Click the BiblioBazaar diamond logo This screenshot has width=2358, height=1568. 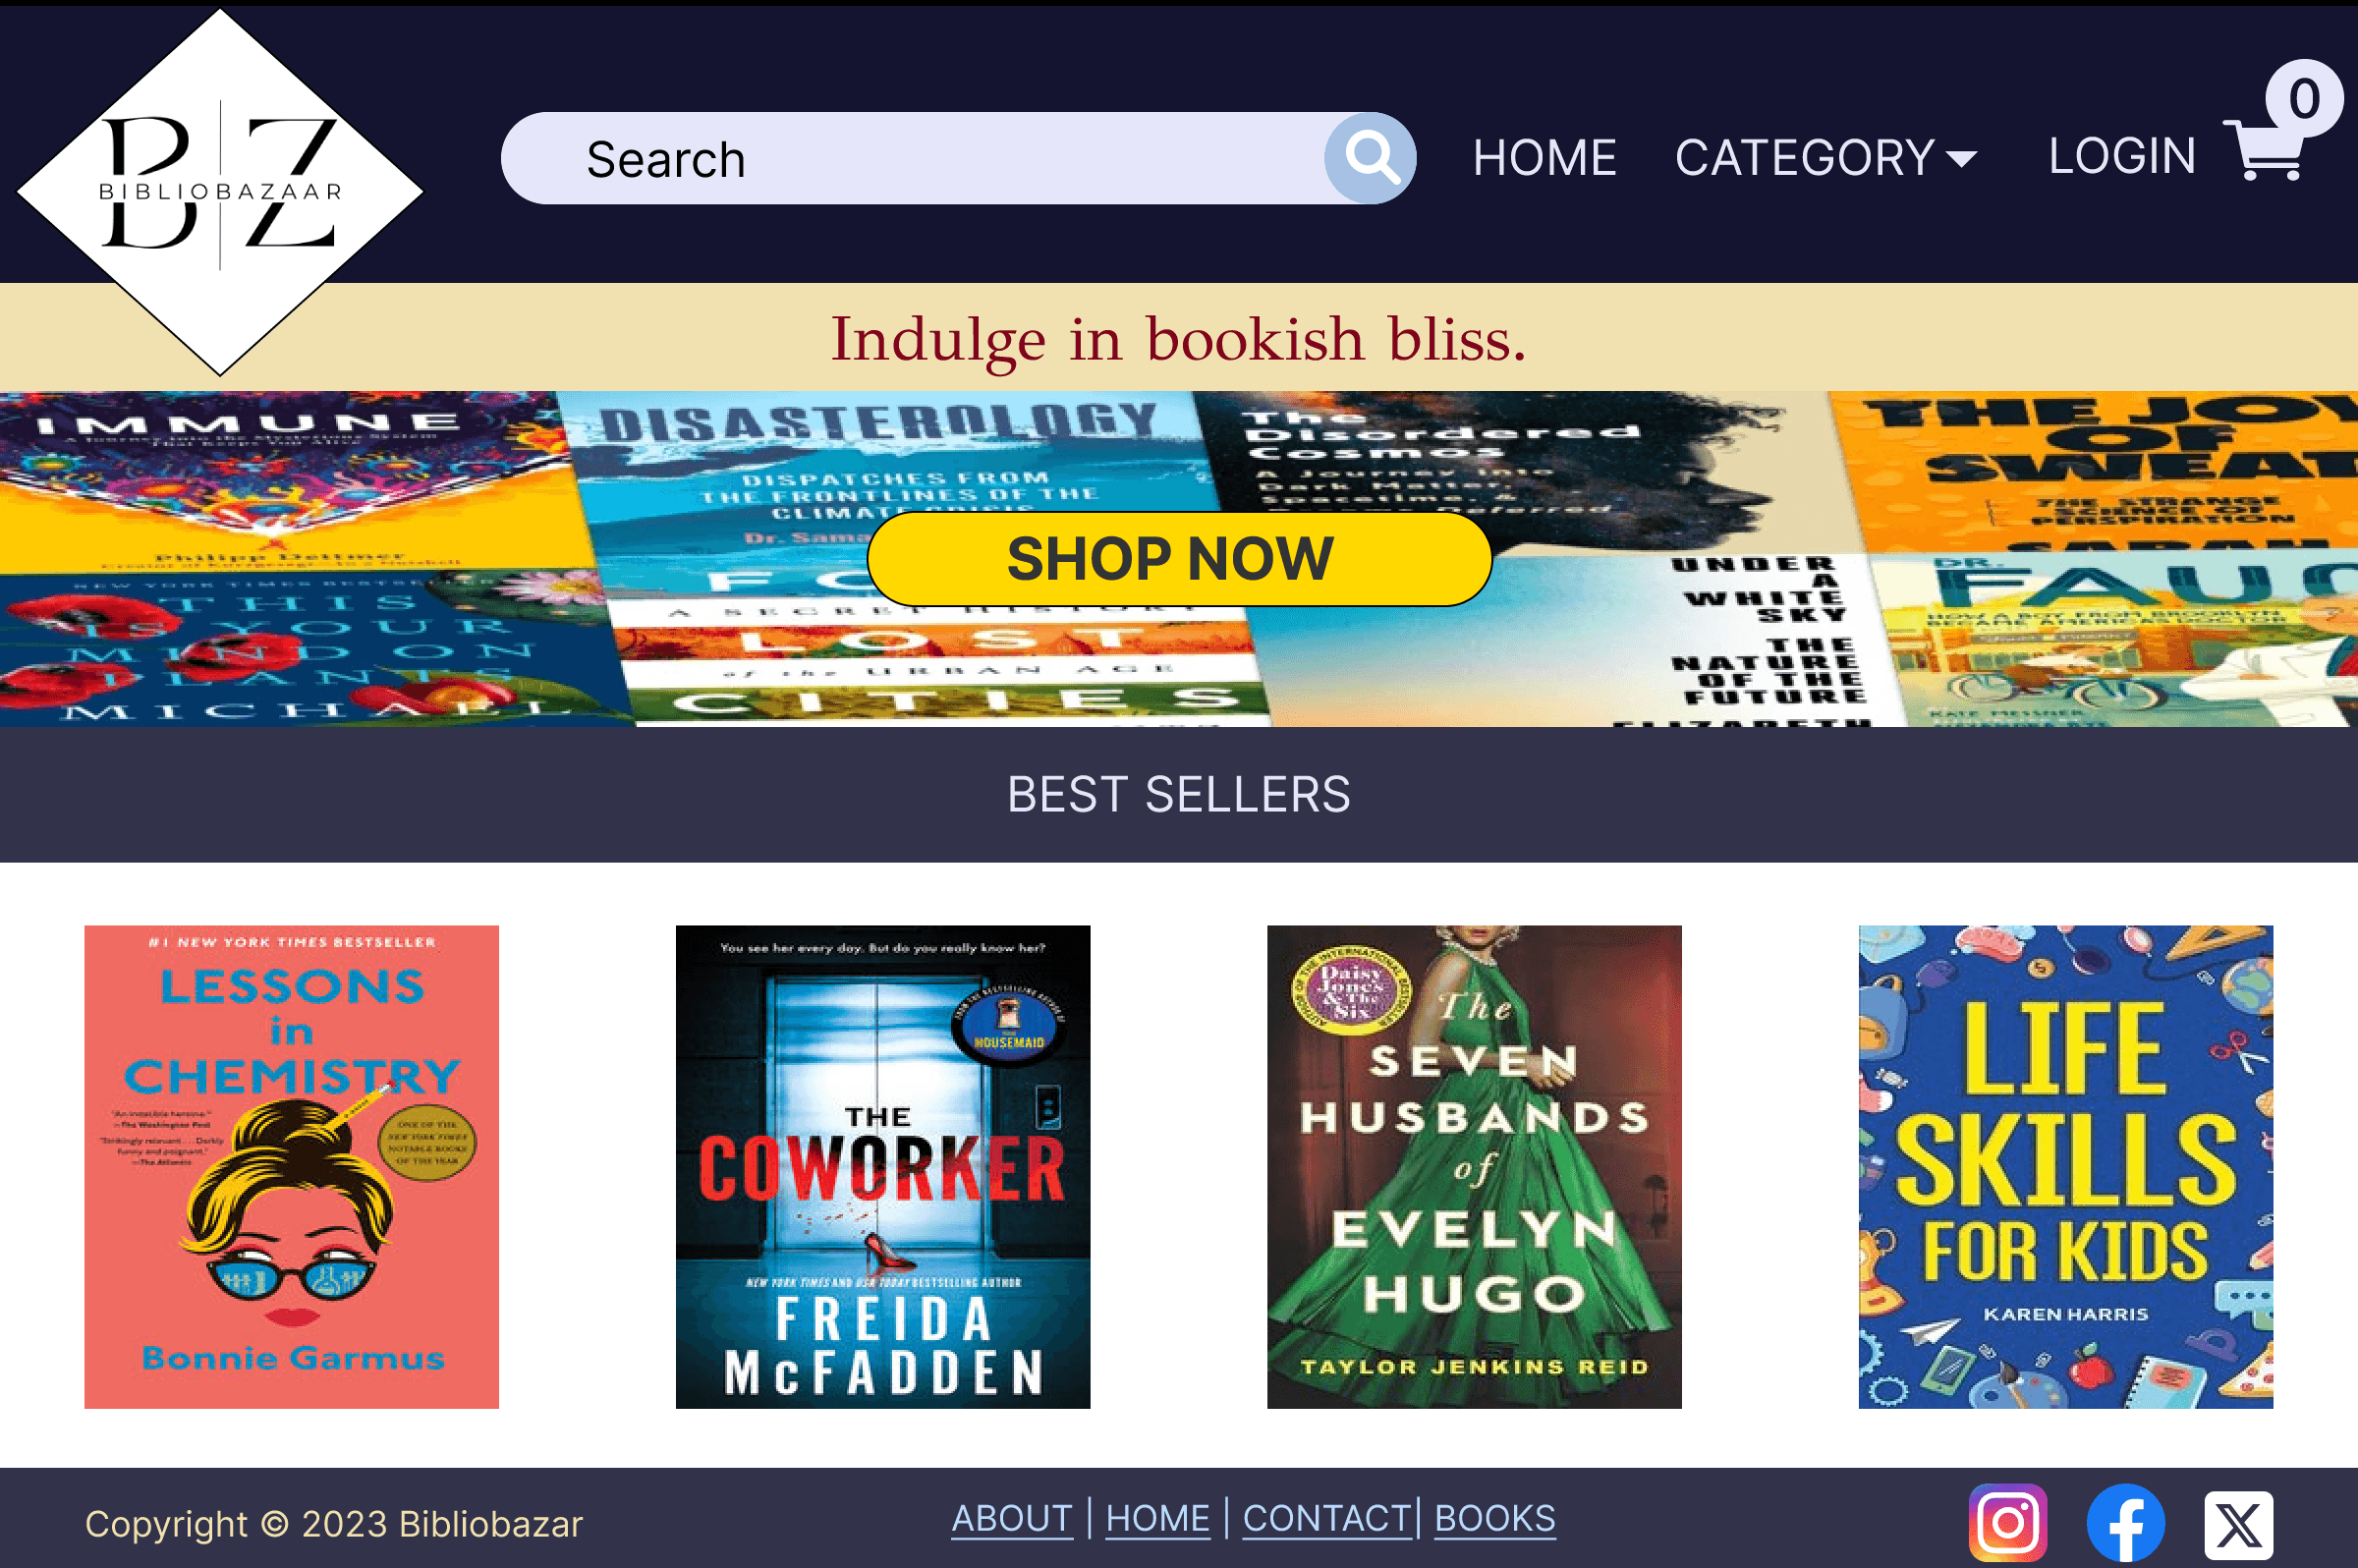tap(220, 190)
